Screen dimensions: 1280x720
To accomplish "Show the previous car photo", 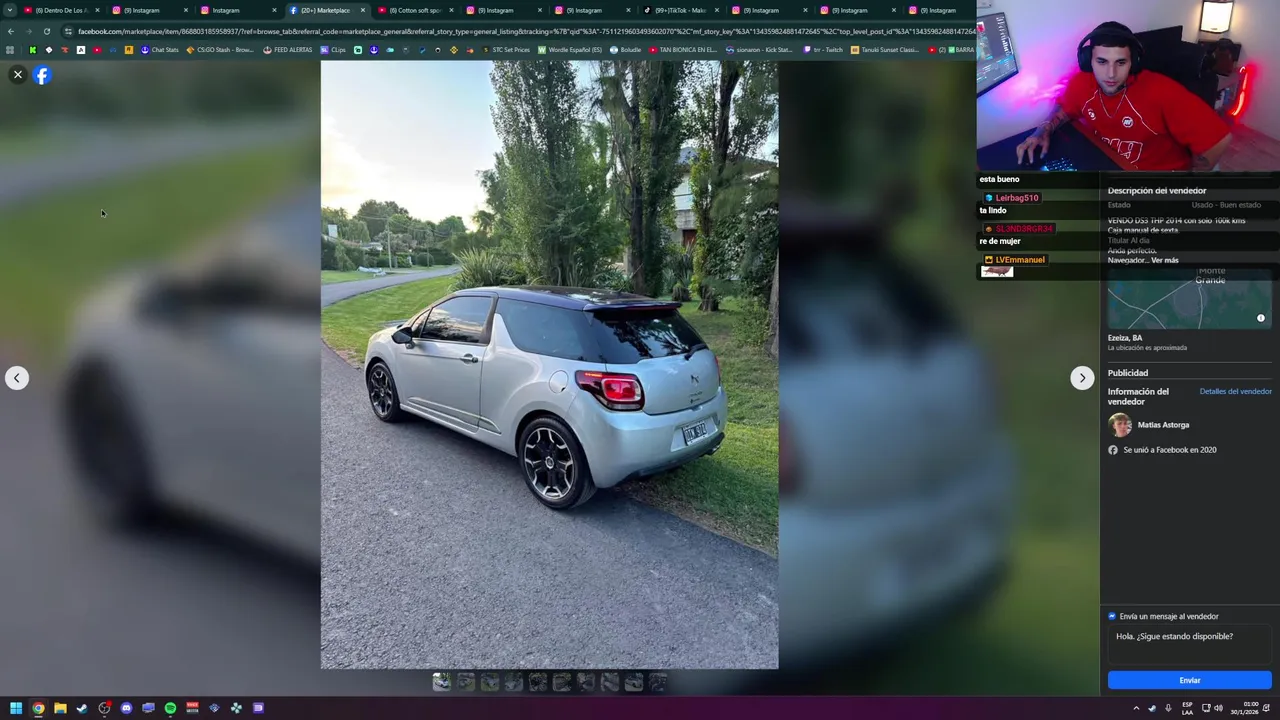I will click(17, 378).
